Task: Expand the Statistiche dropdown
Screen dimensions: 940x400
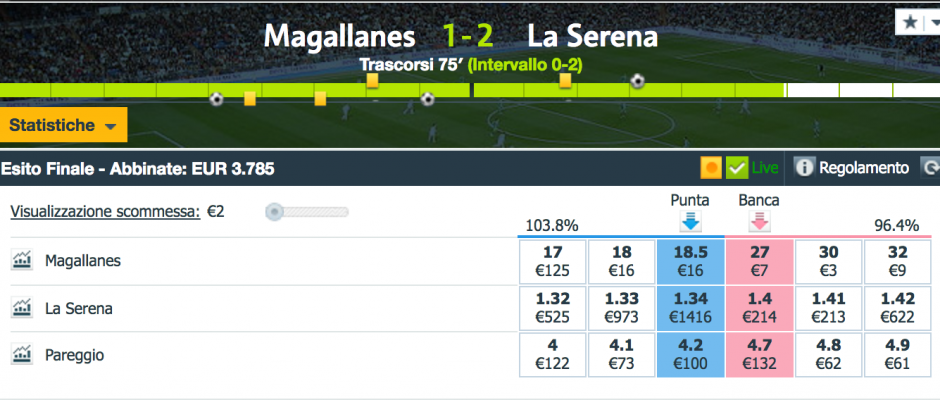Action: (x=64, y=125)
